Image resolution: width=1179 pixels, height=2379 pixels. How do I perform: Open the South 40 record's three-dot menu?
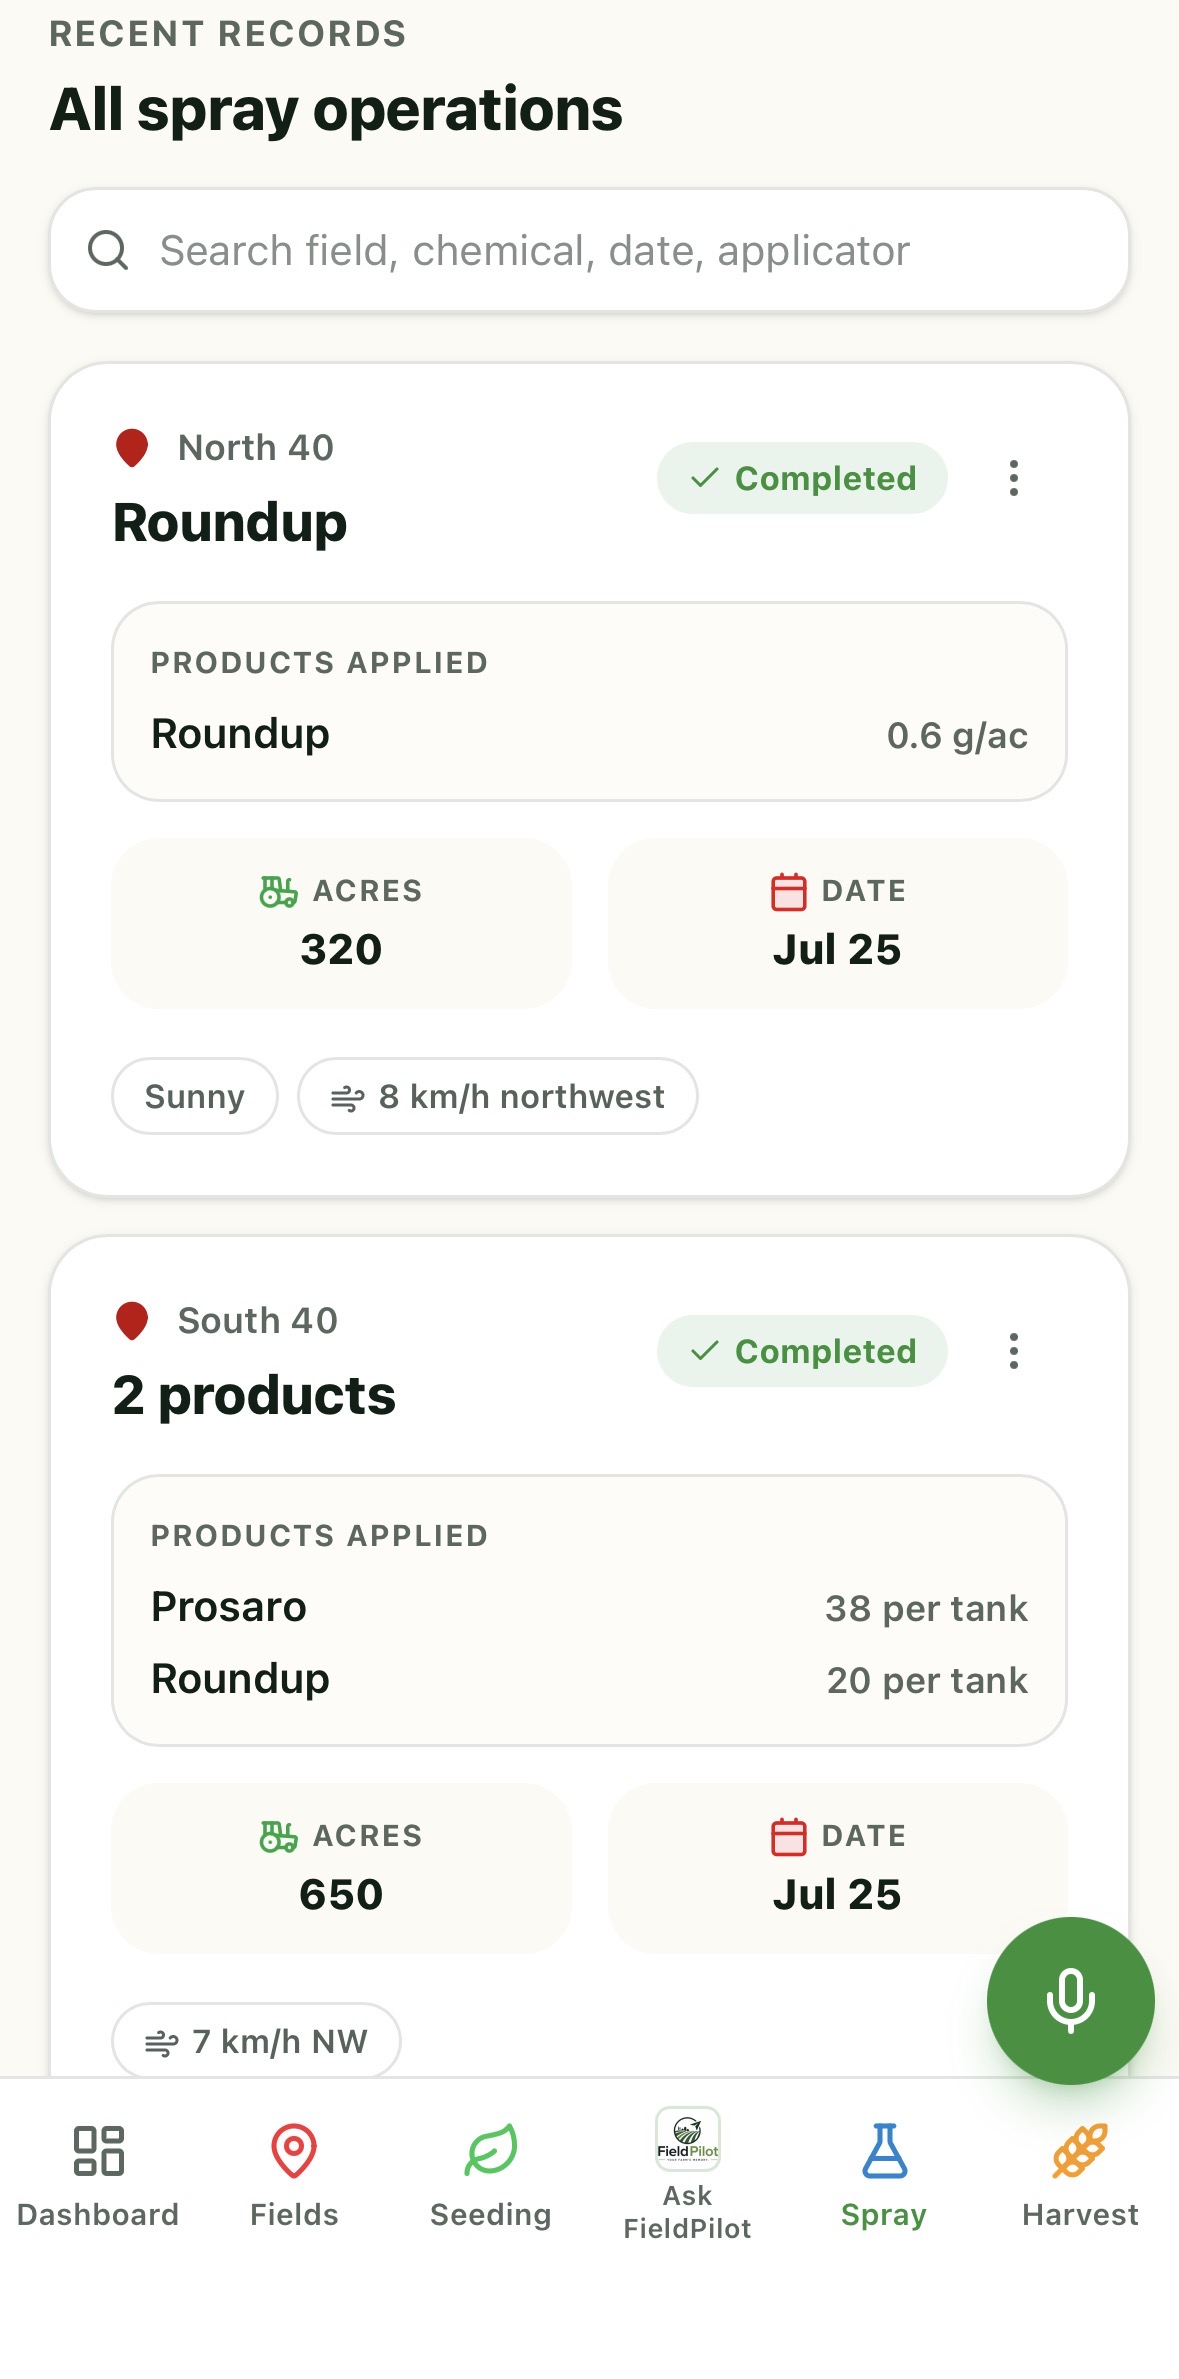[x=1014, y=1351]
